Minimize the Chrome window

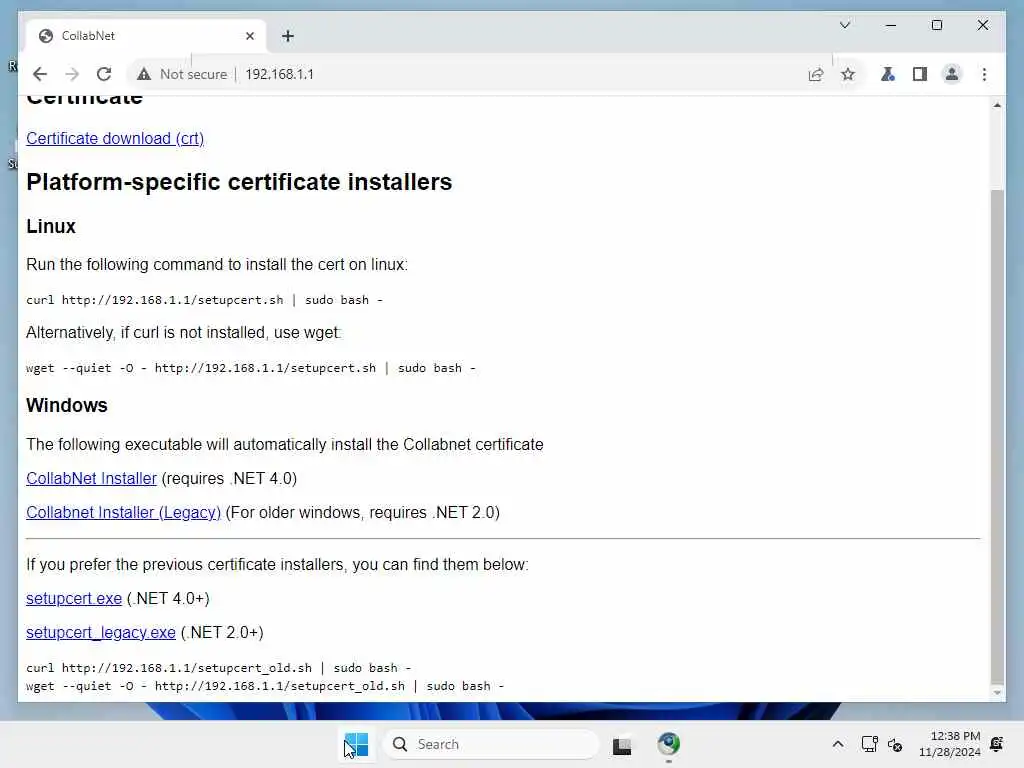coord(891,25)
